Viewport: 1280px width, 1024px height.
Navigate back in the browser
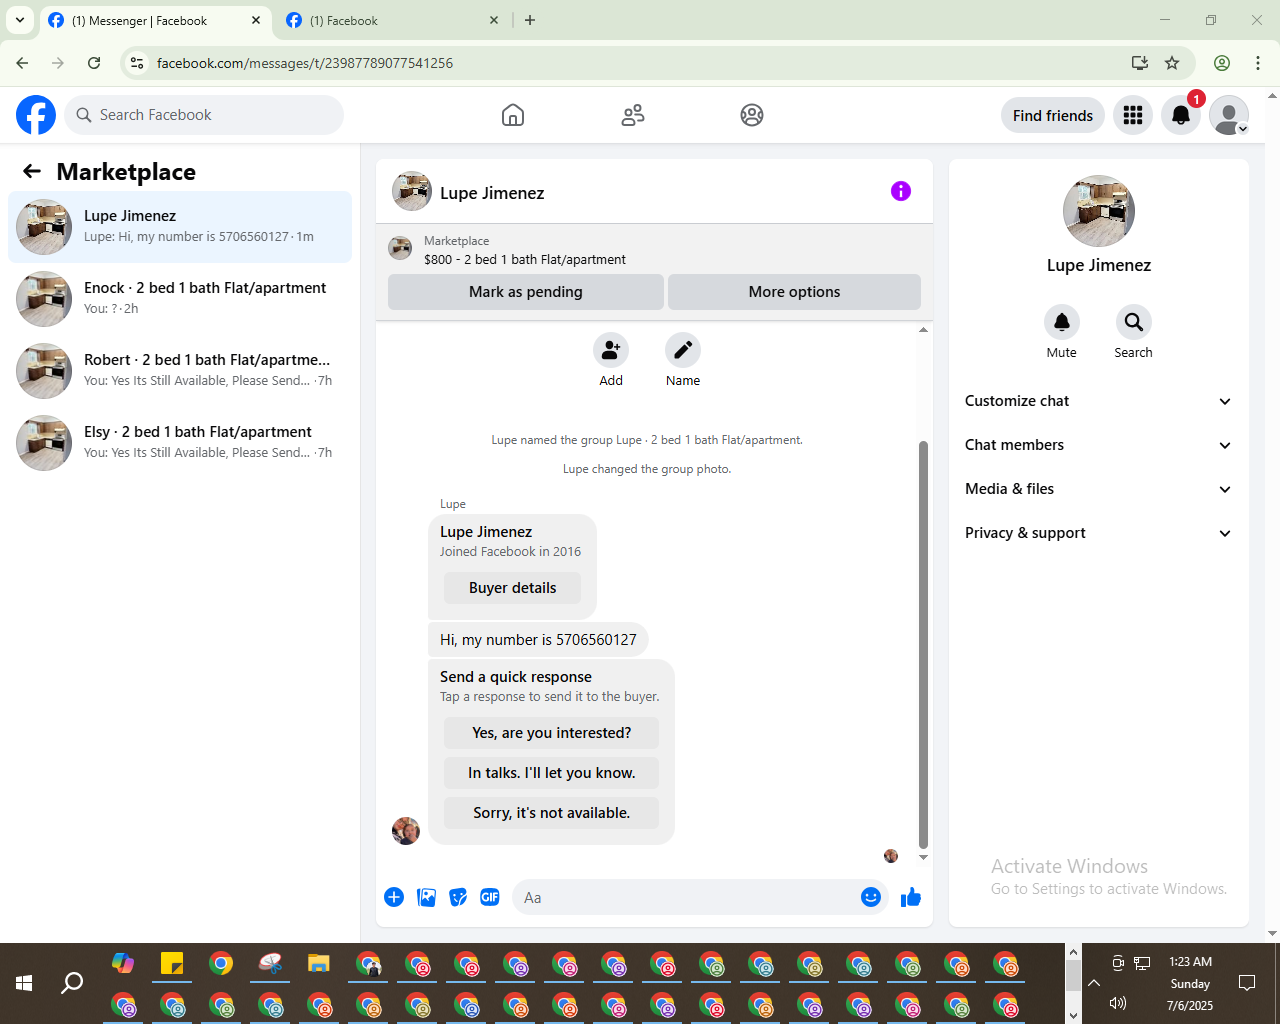click(x=22, y=63)
